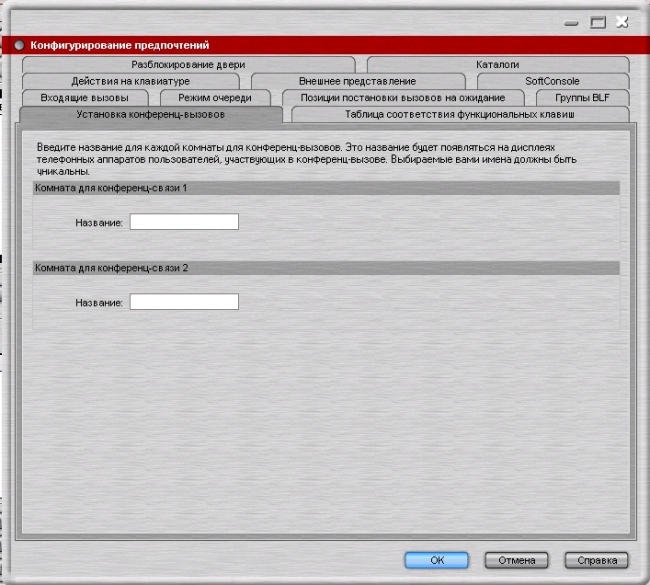This screenshot has width=650, height=585.
Task: Focus the Название field for room 1
Action: [x=184, y=222]
